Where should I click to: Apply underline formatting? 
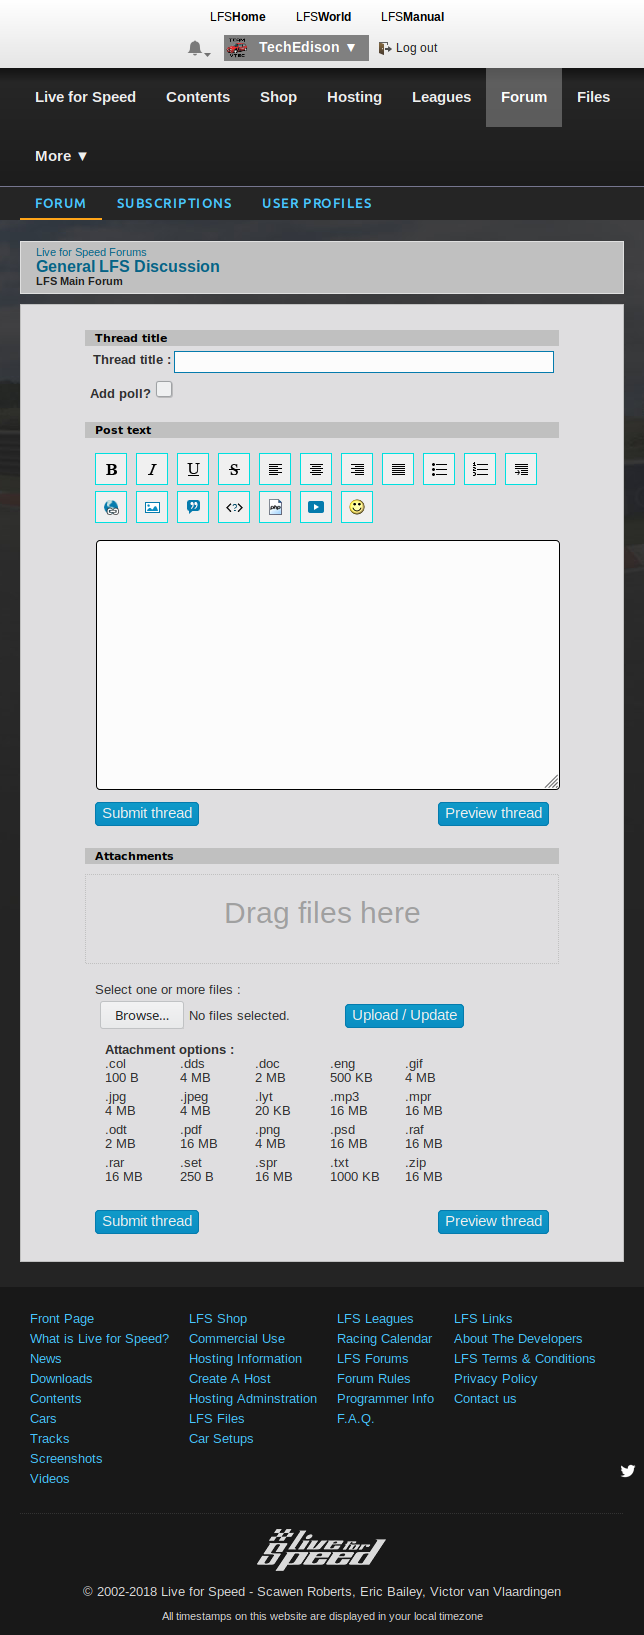click(193, 469)
